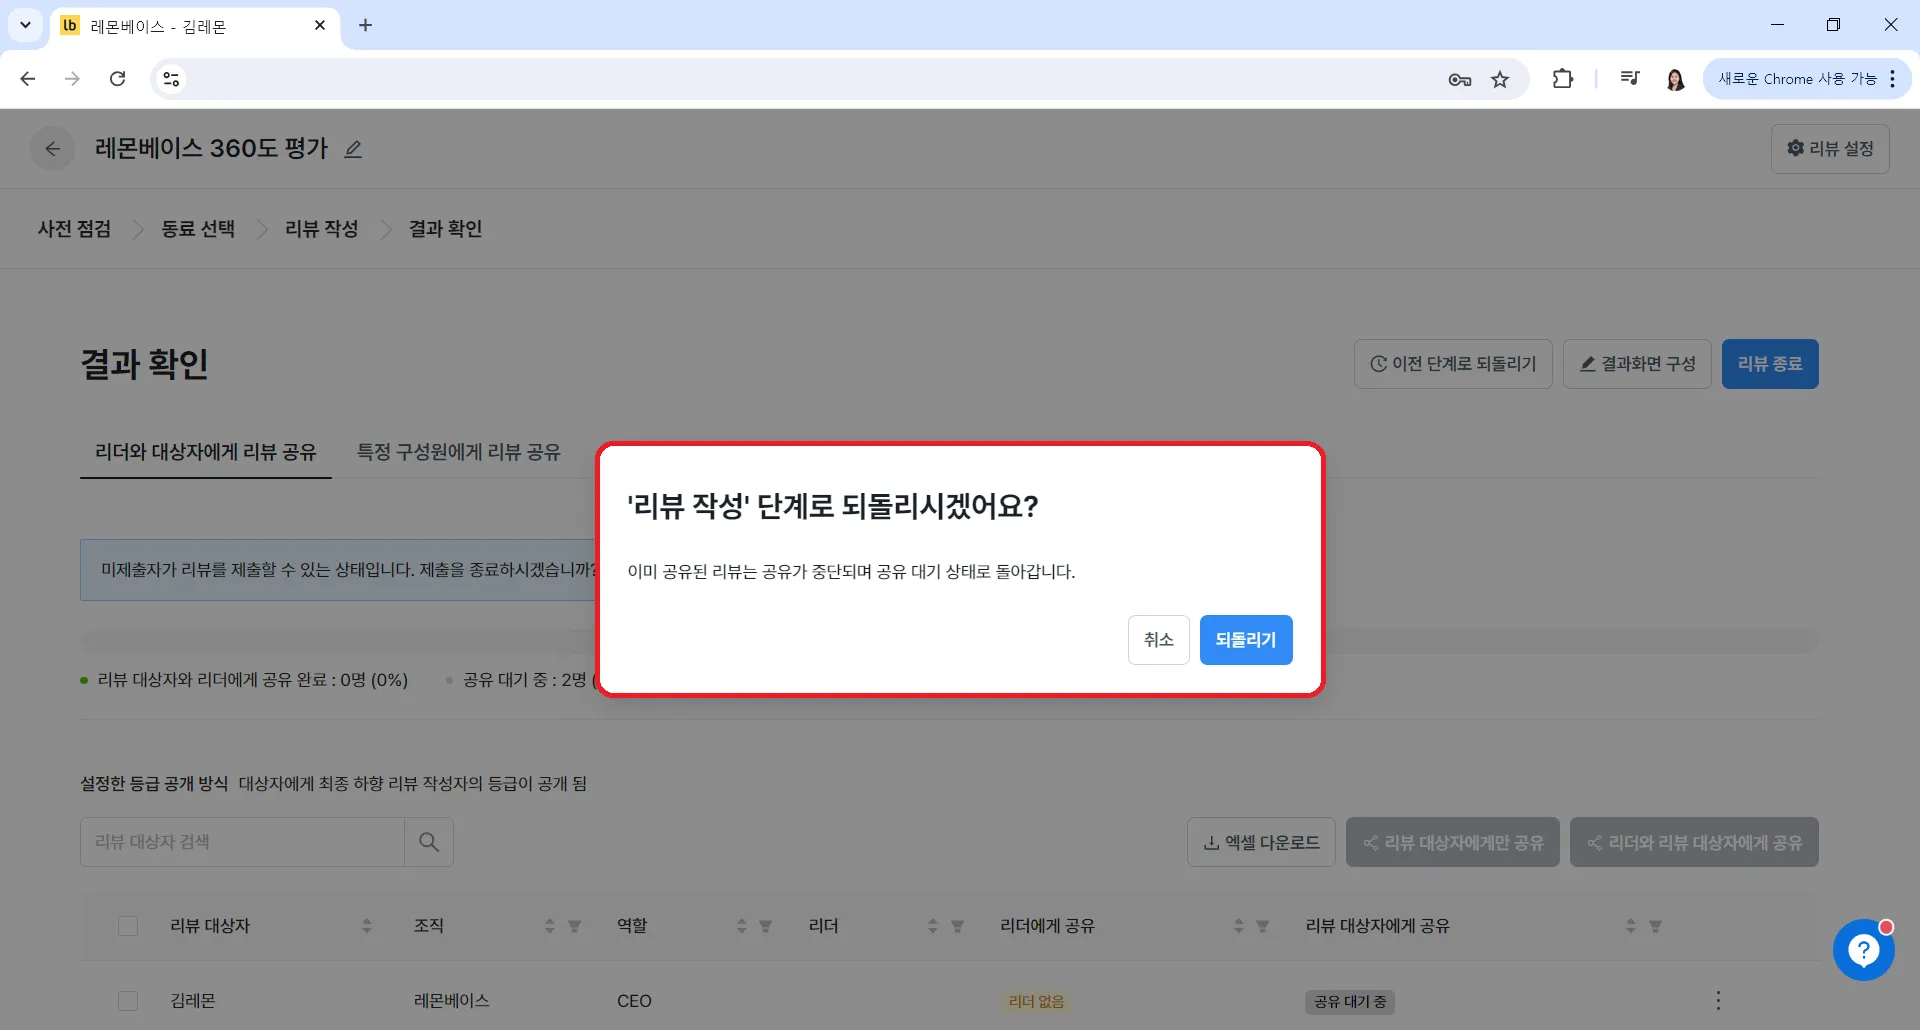This screenshot has width=1920, height=1030.
Task: Go back with the page back arrow
Action: 53,149
